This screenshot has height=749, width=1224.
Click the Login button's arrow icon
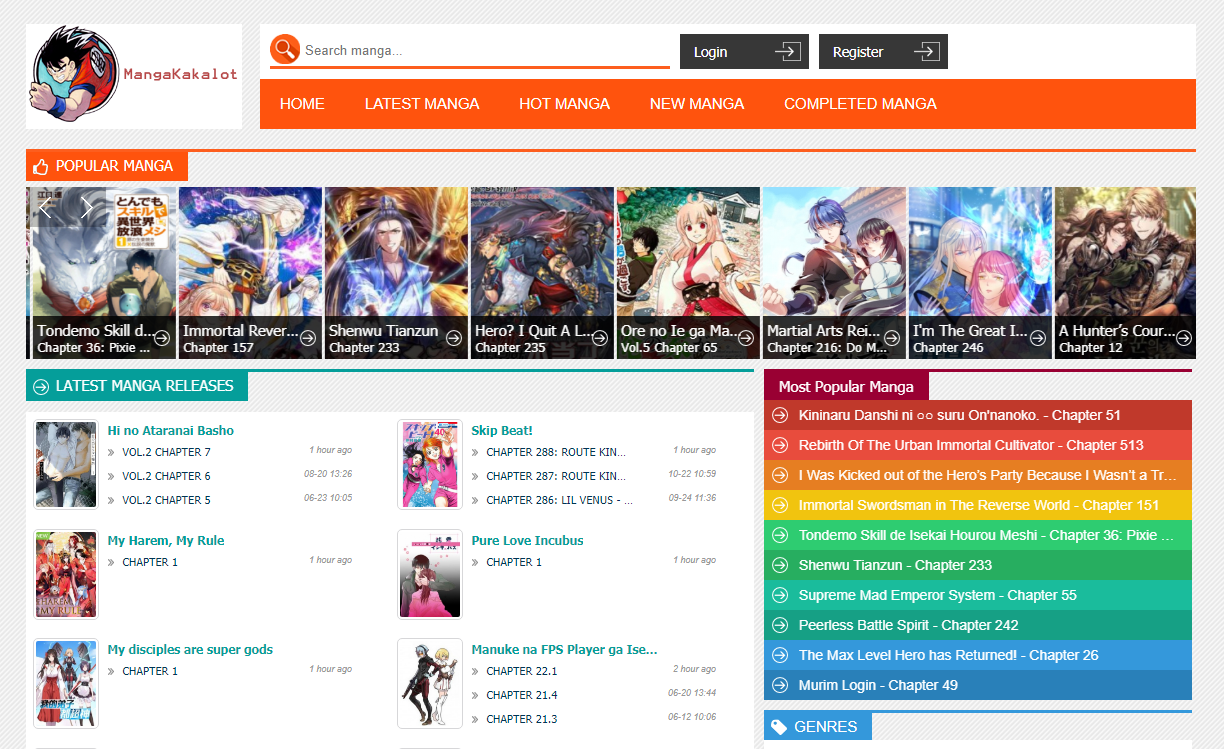(788, 51)
